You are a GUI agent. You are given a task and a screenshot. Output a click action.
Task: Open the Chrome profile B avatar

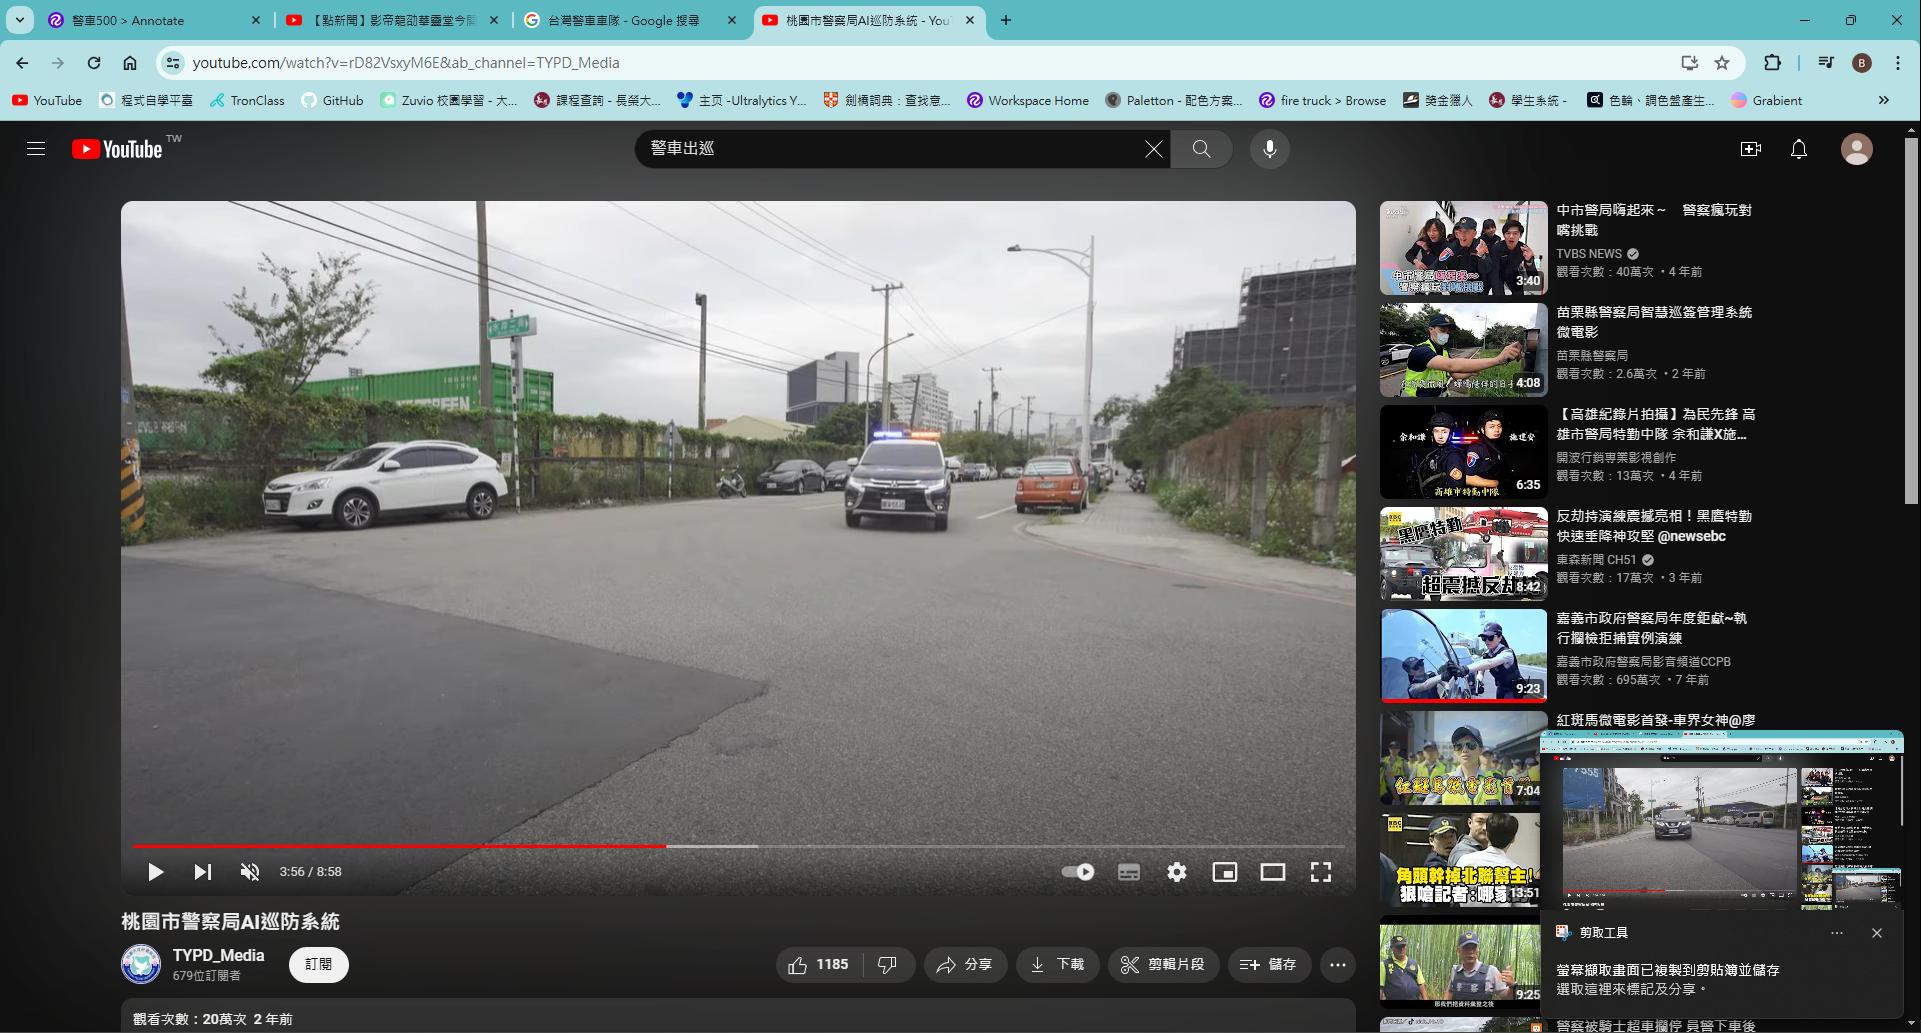1862,63
